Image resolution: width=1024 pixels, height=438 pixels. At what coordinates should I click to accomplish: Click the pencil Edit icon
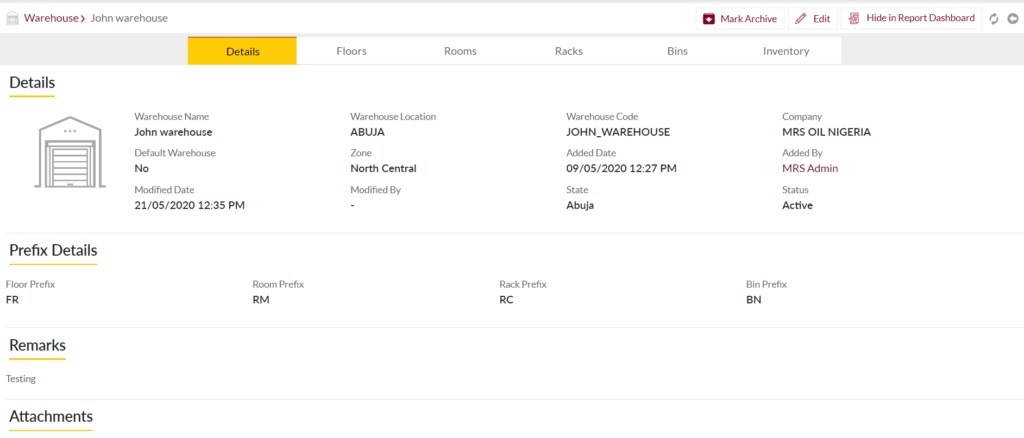point(801,19)
